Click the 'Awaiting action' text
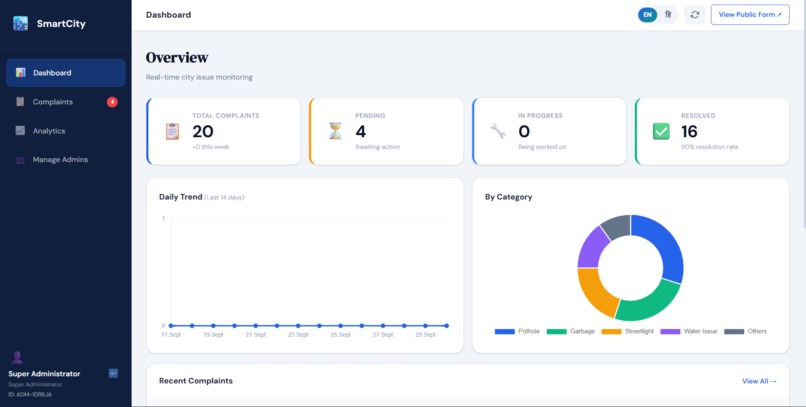Image resolution: width=806 pixels, height=407 pixels. (x=377, y=147)
